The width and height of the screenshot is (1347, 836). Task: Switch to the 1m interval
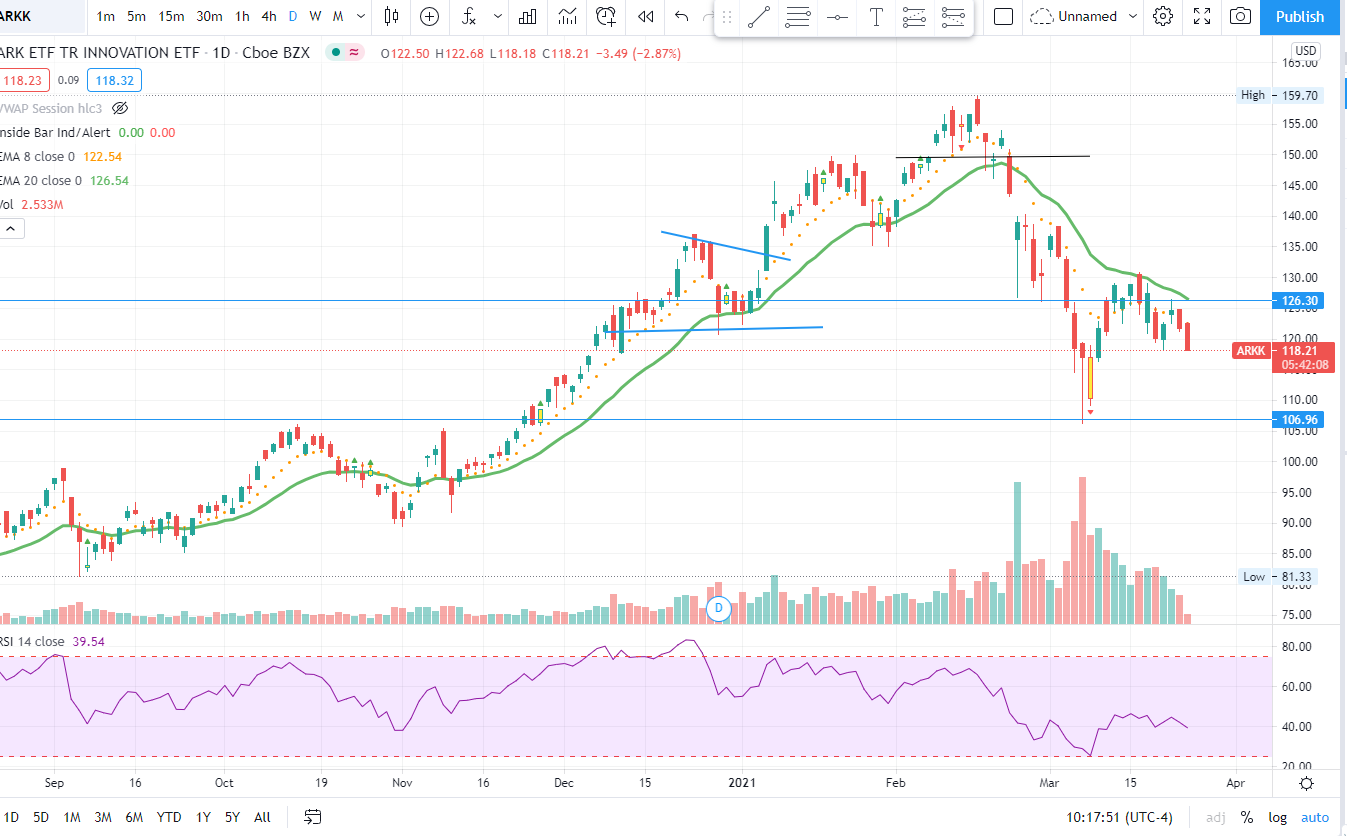pyautogui.click(x=105, y=16)
